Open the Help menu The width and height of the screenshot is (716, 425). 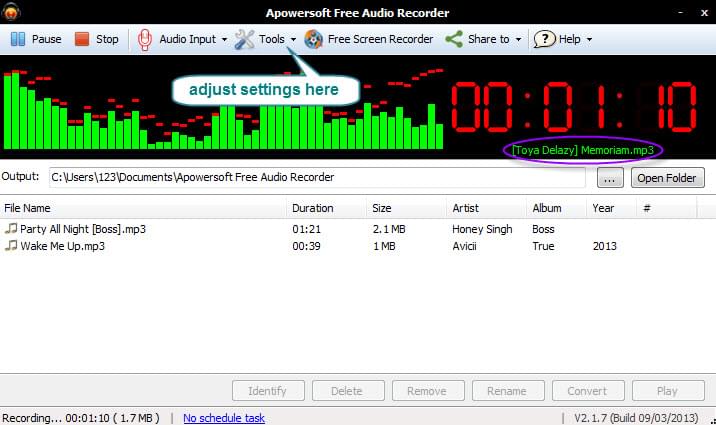click(x=562, y=39)
